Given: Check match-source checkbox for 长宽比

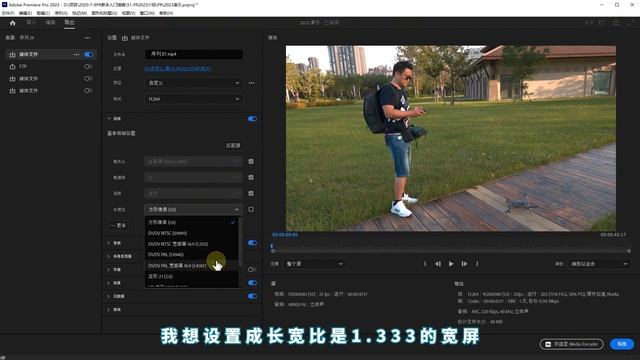Looking at the screenshot, I should [251, 209].
